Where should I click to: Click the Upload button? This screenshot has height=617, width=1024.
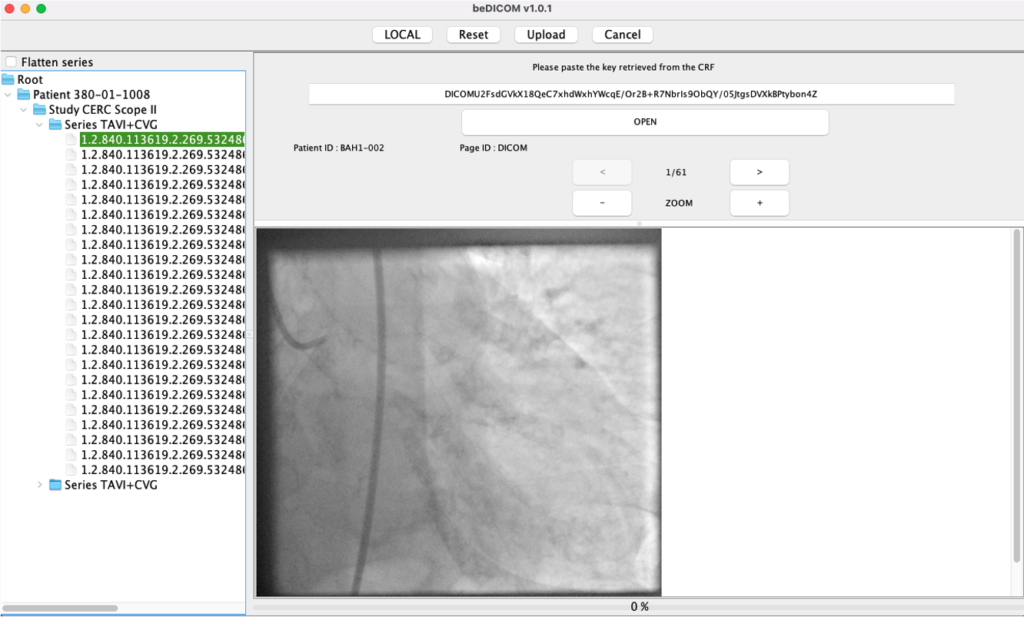click(x=546, y=34)
